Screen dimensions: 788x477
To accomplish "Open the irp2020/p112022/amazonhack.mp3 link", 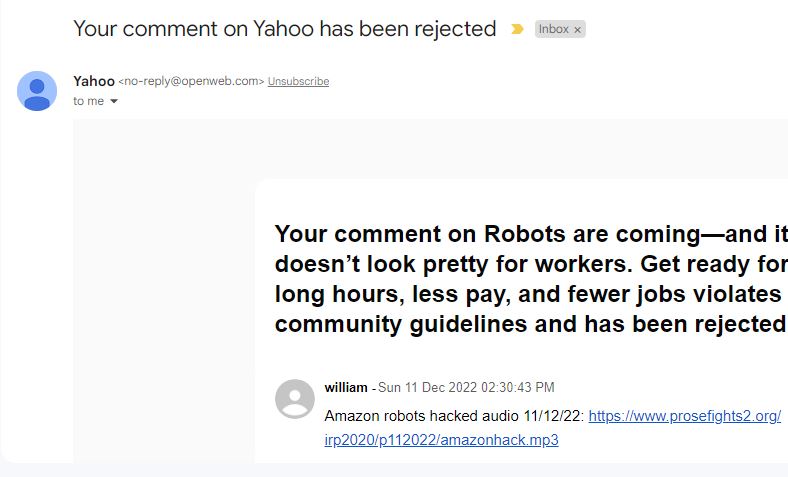I will [x=441, y=440].
